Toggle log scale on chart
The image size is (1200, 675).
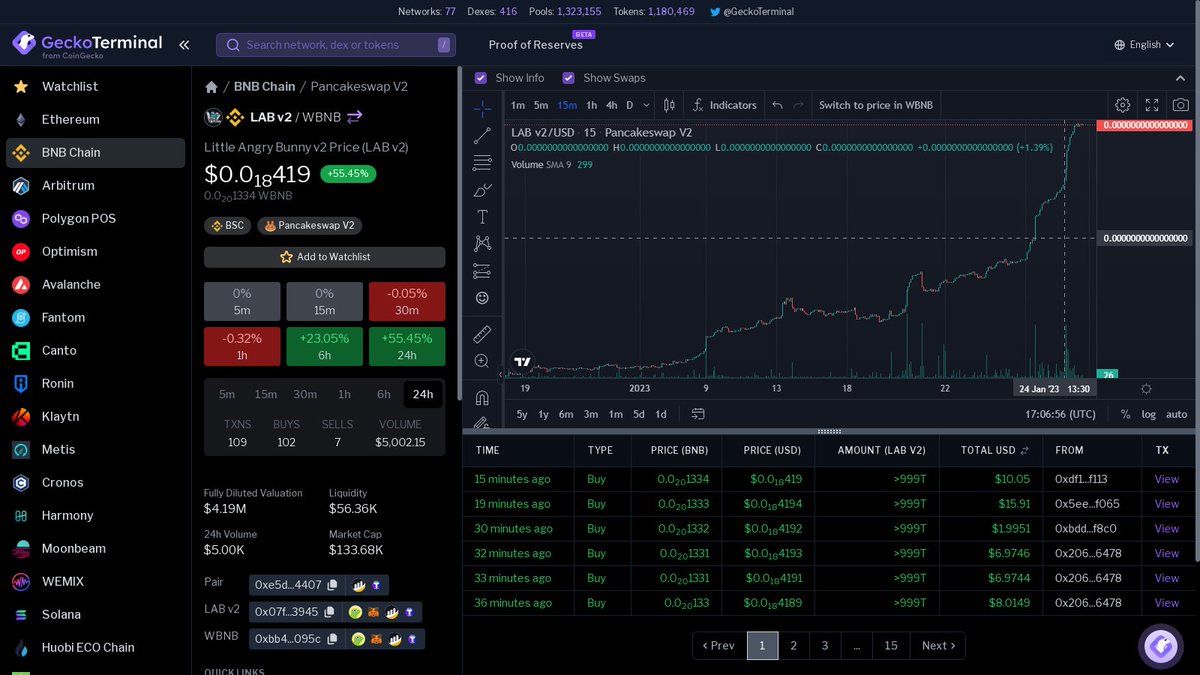click(x=1149, y=414)
